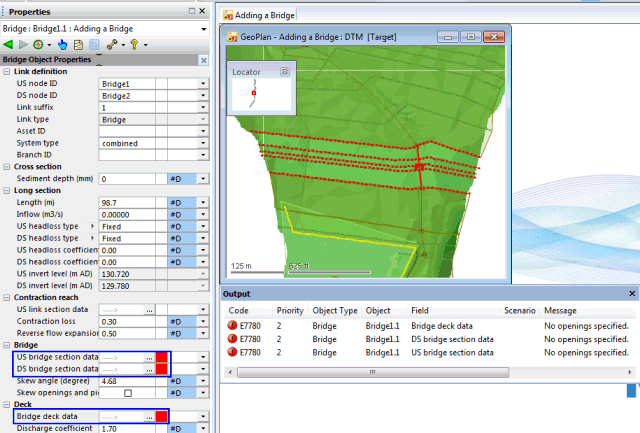The width and height of the screenshot is (640, 433).
Task: Open US link section data ellipsis button
Action: pyautogui.click(x=149, y=310)
